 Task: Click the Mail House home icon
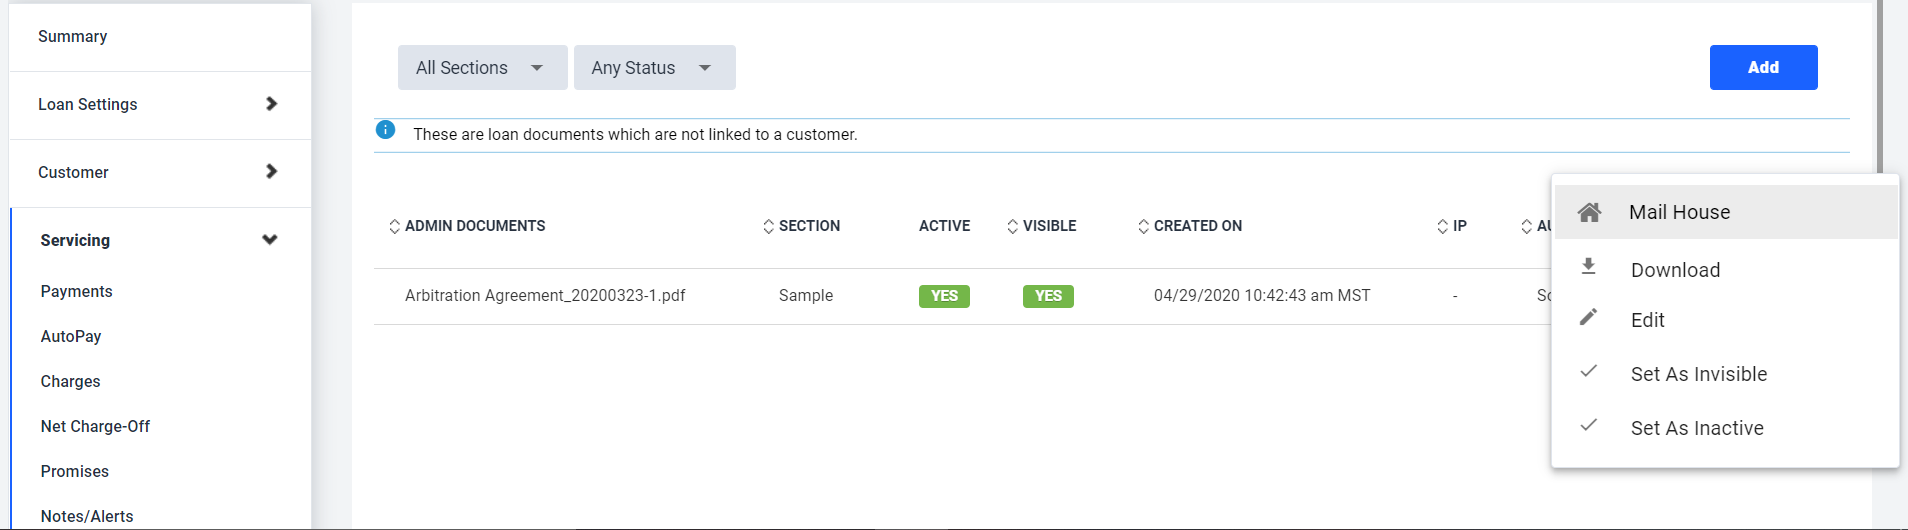[x=1589, y=212]
